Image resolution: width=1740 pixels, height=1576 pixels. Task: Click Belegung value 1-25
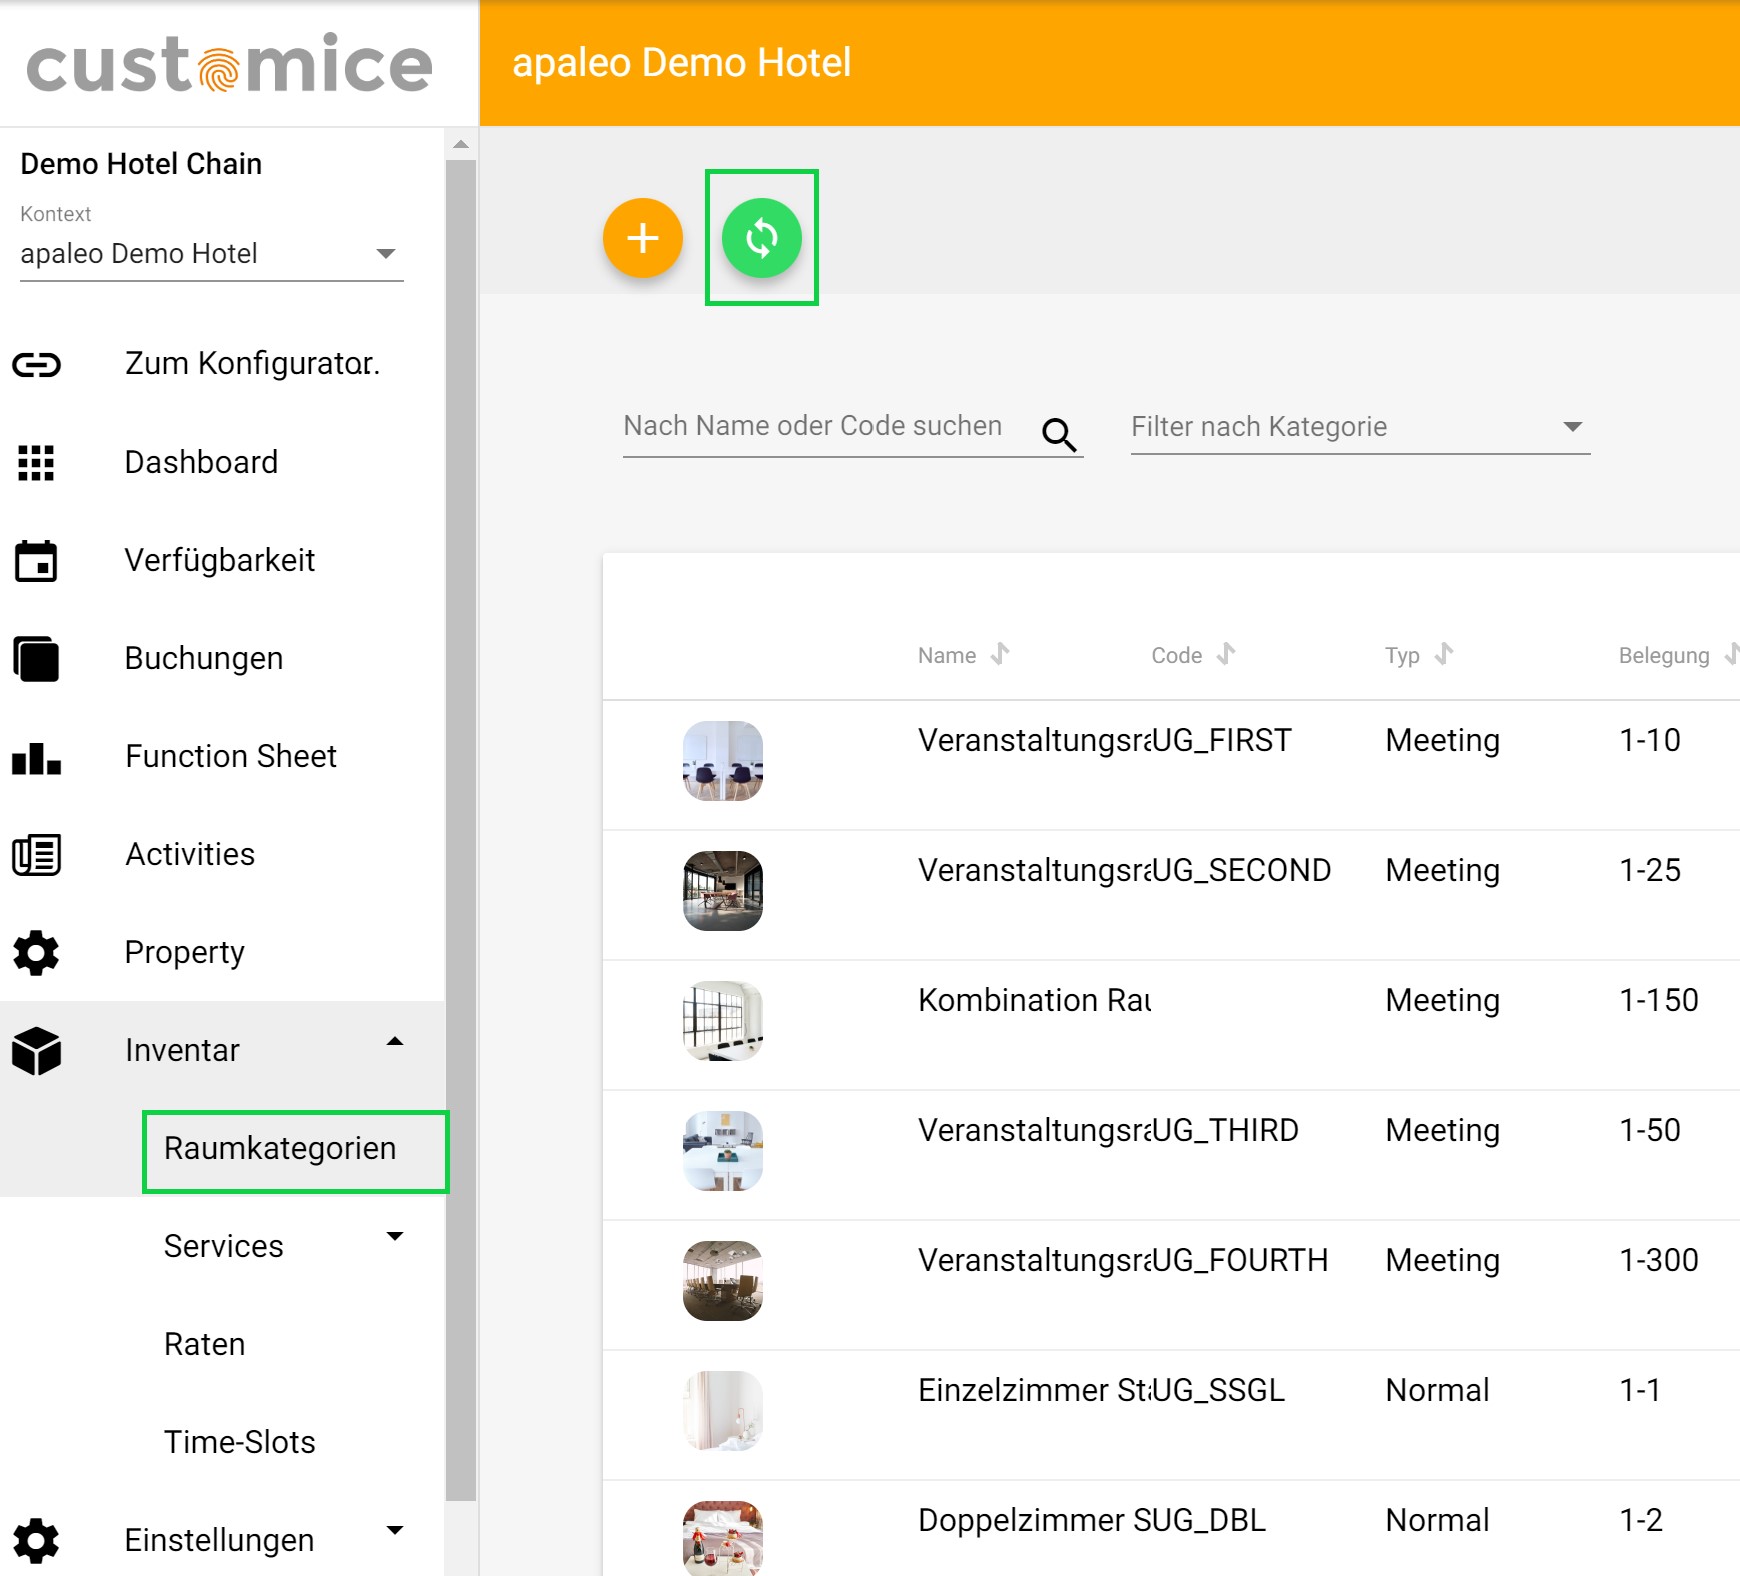[1650, 871]
